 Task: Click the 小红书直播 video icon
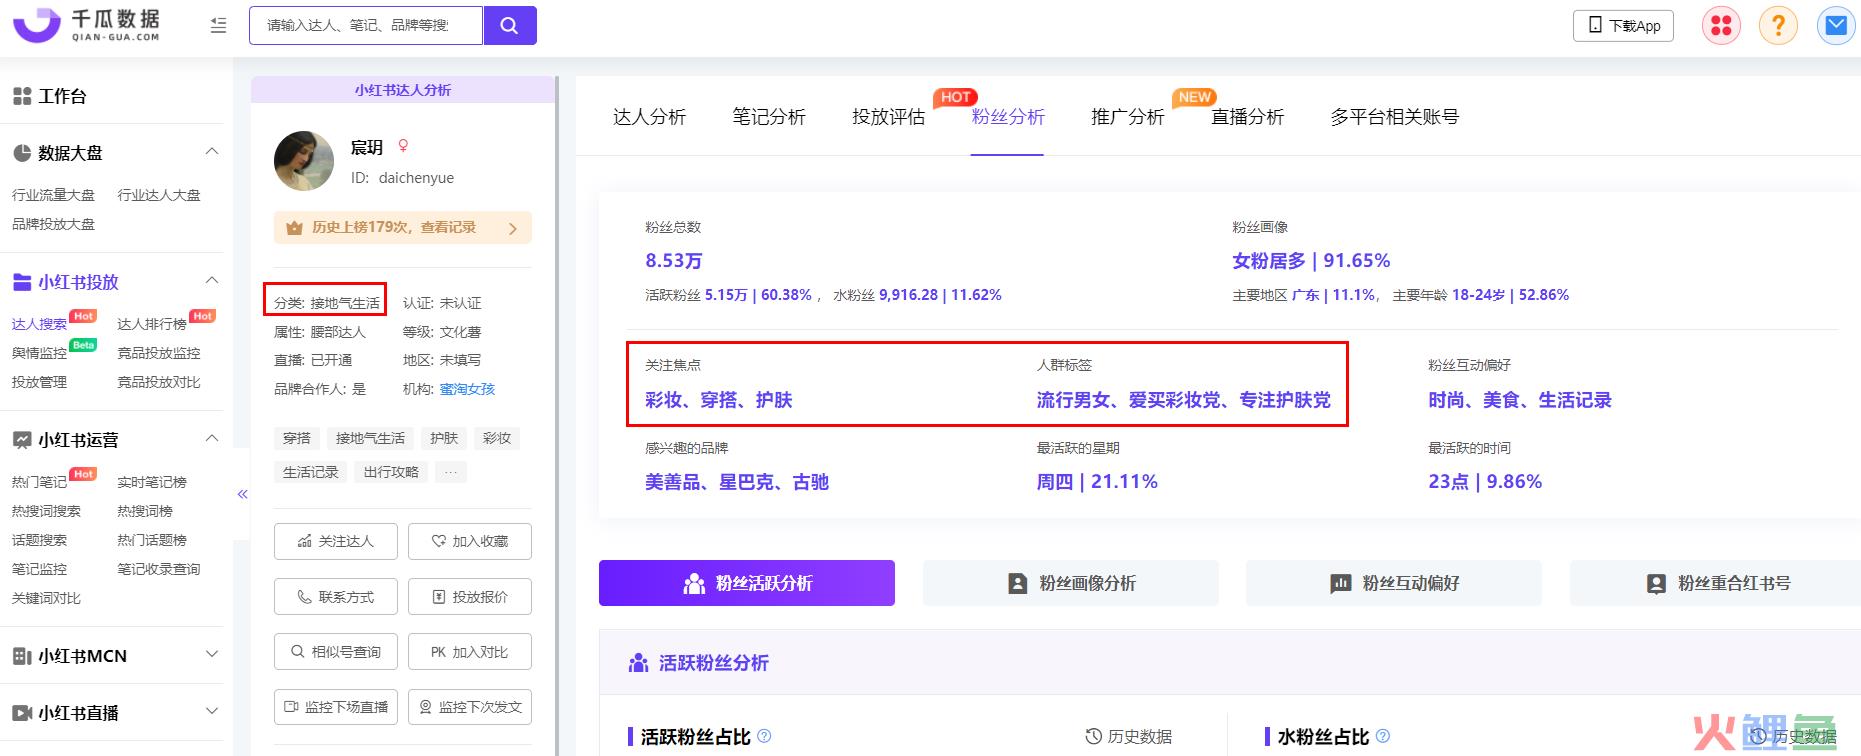22,713
